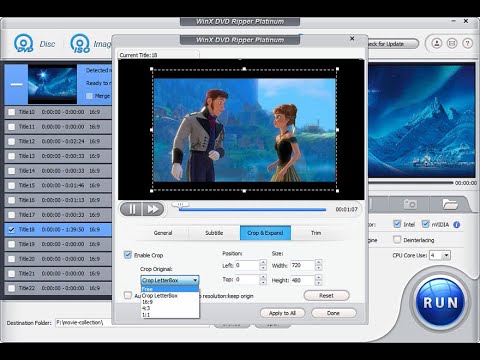Click the main preview seek bar
Screen dimensions: 480x360
[410, 183]
